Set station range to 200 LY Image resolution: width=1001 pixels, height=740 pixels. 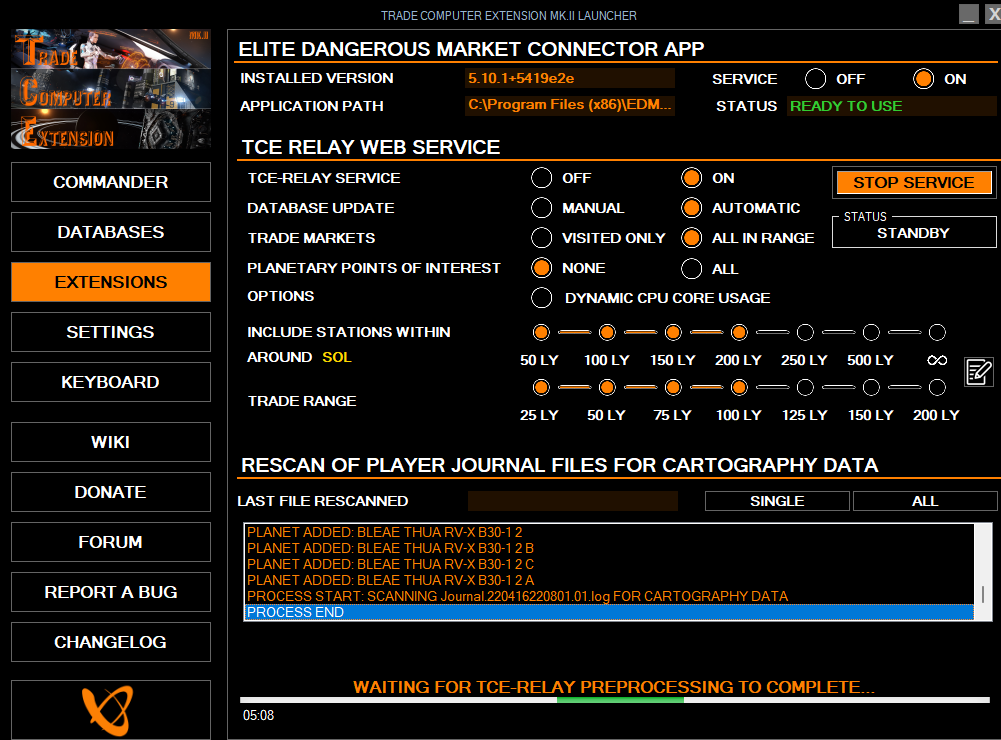(x=739, y=332)
